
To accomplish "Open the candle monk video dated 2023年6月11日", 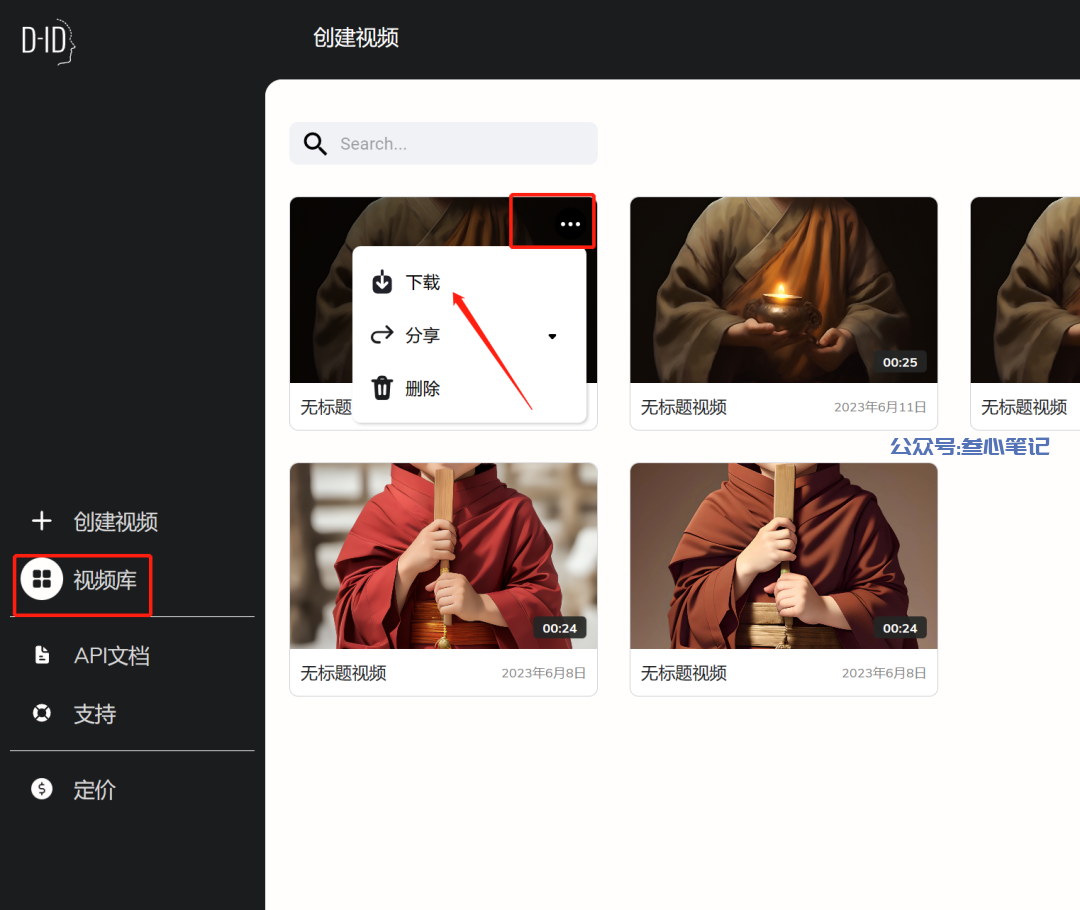I will (x=784, y=290).
